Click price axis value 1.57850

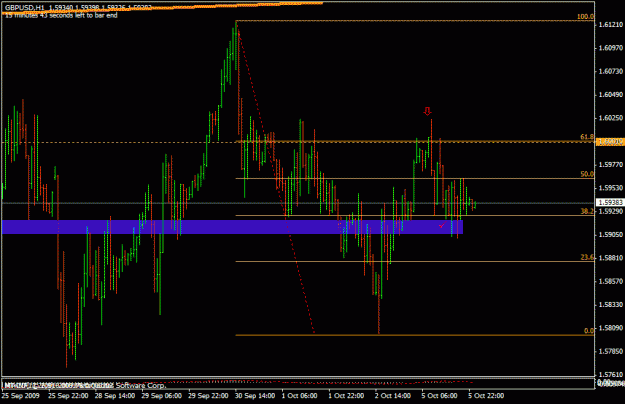tap(611, 351)
